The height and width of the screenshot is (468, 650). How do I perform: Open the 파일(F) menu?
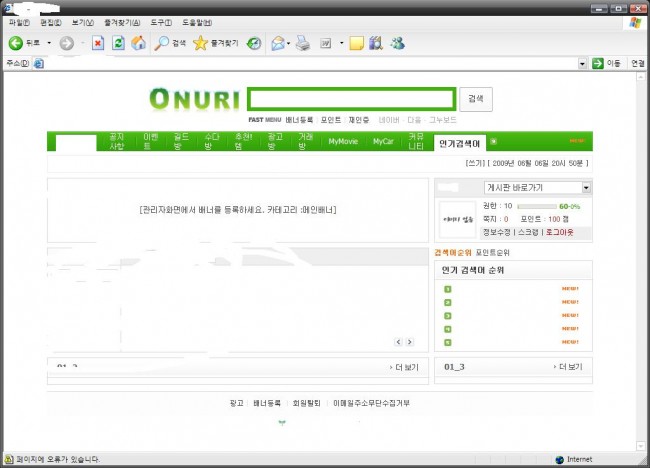tap(19, 22)
